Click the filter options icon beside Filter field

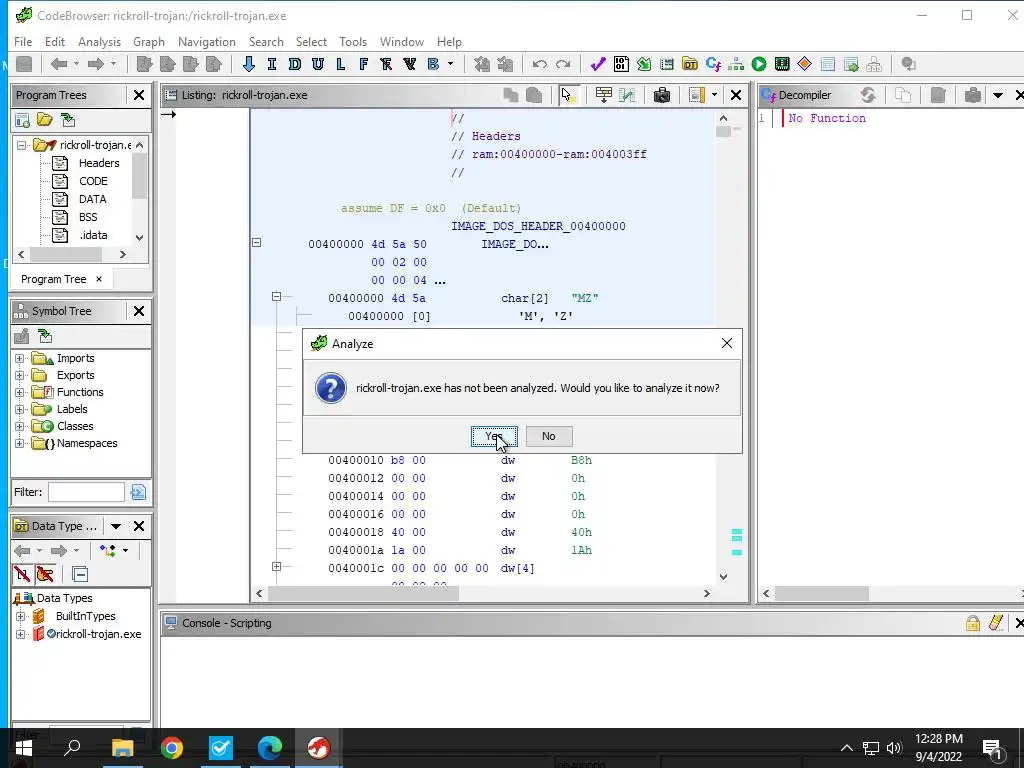(x=138, y=492)
